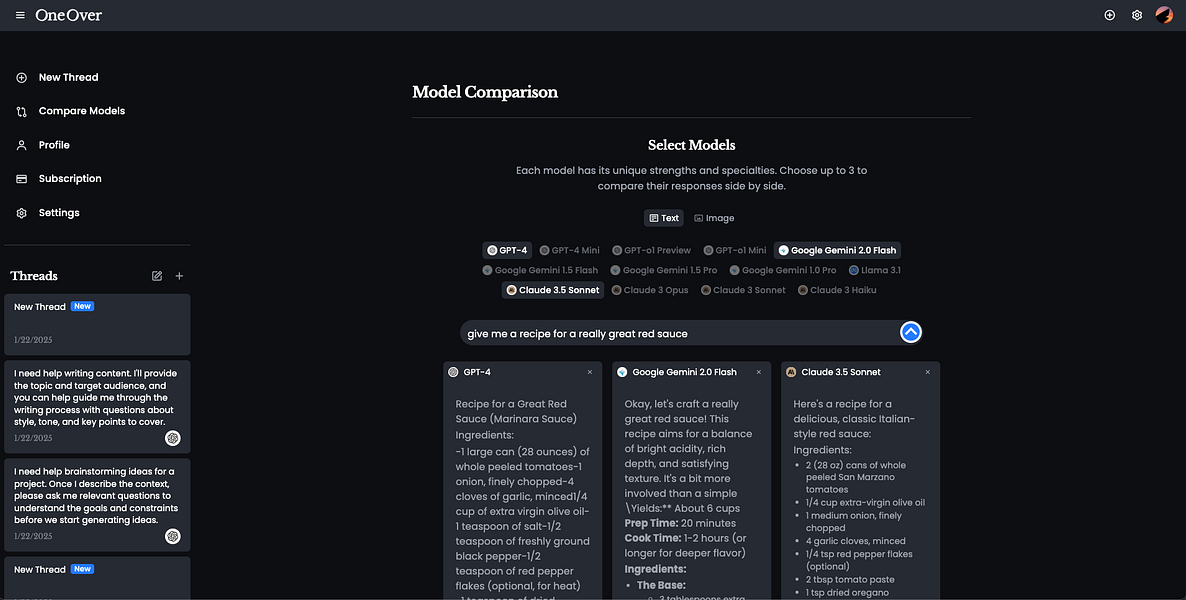1186x600 pixels.
Task: Deselect the Claude 3.5 Sonnet model chip
Action: [553, 290]
